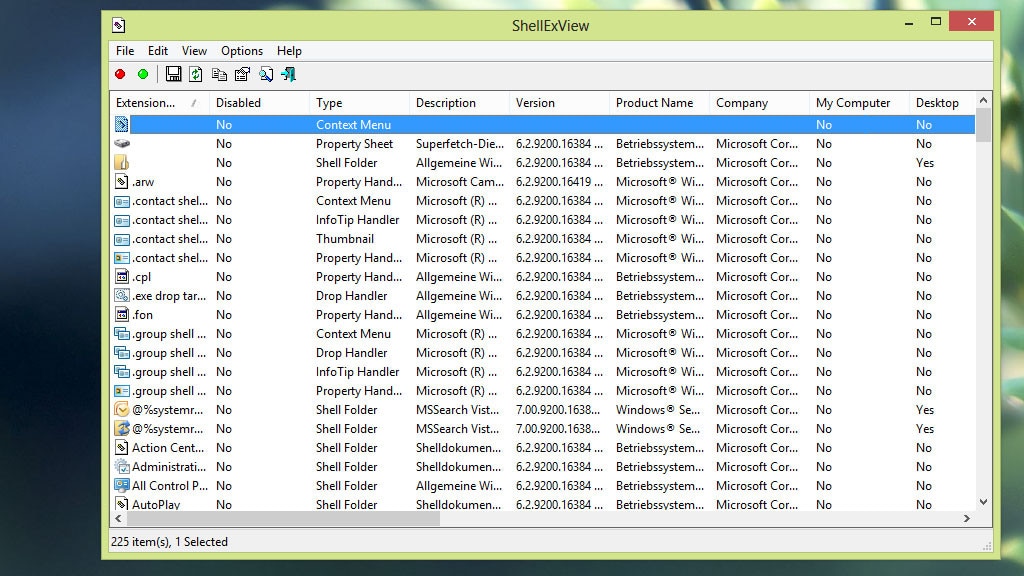Image resolution: width=1024 pixels, height=576 pixels.
Task: Click the horizontal scrollbar thumb
Action: [283, 519]
